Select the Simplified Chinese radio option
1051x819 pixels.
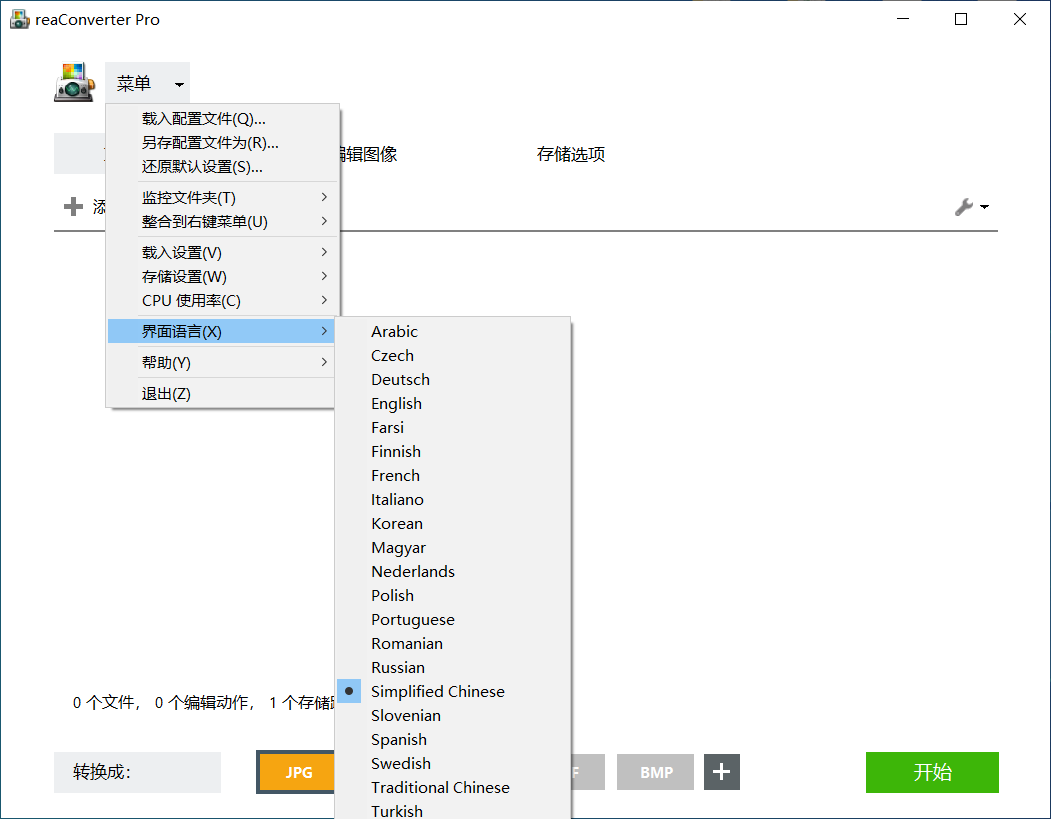(453, 691)
